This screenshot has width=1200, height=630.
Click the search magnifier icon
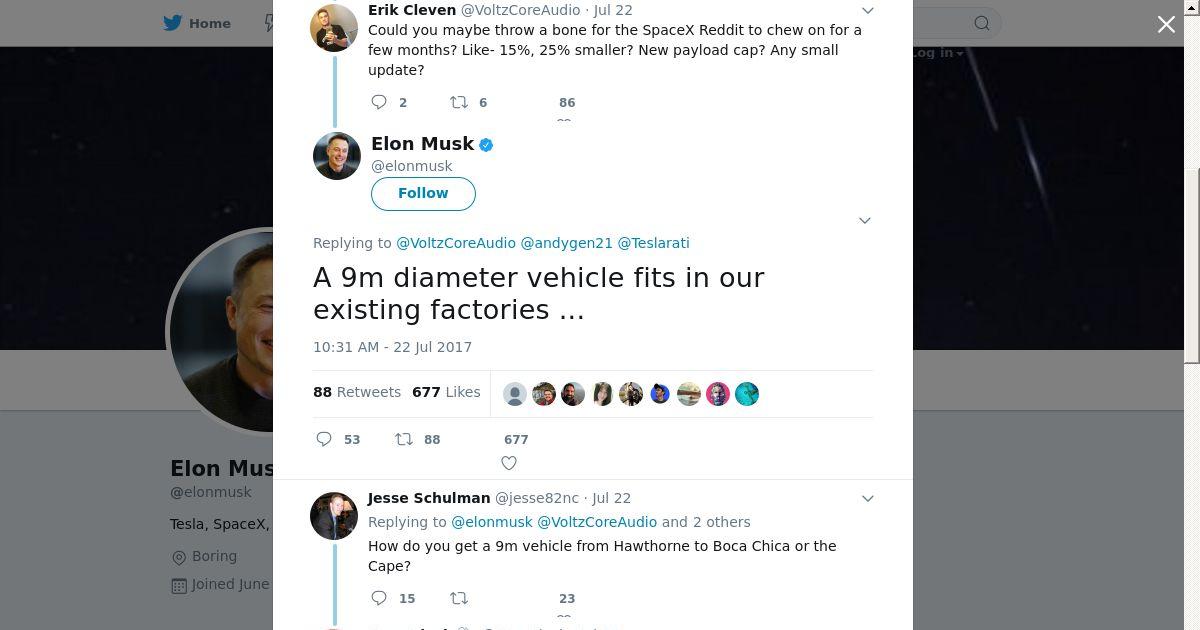tap(982, 23)
